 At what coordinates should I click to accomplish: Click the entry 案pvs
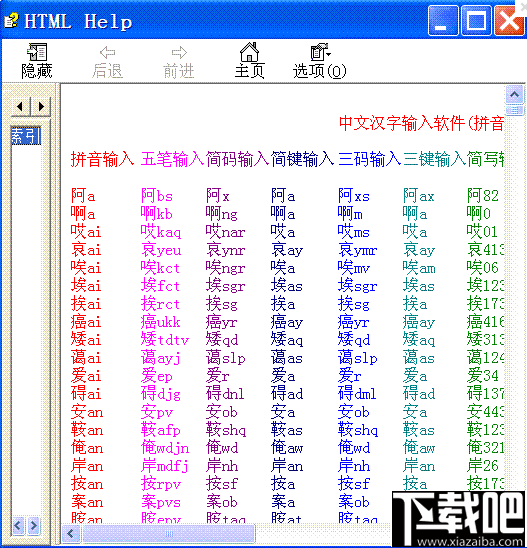pos(161,502)
